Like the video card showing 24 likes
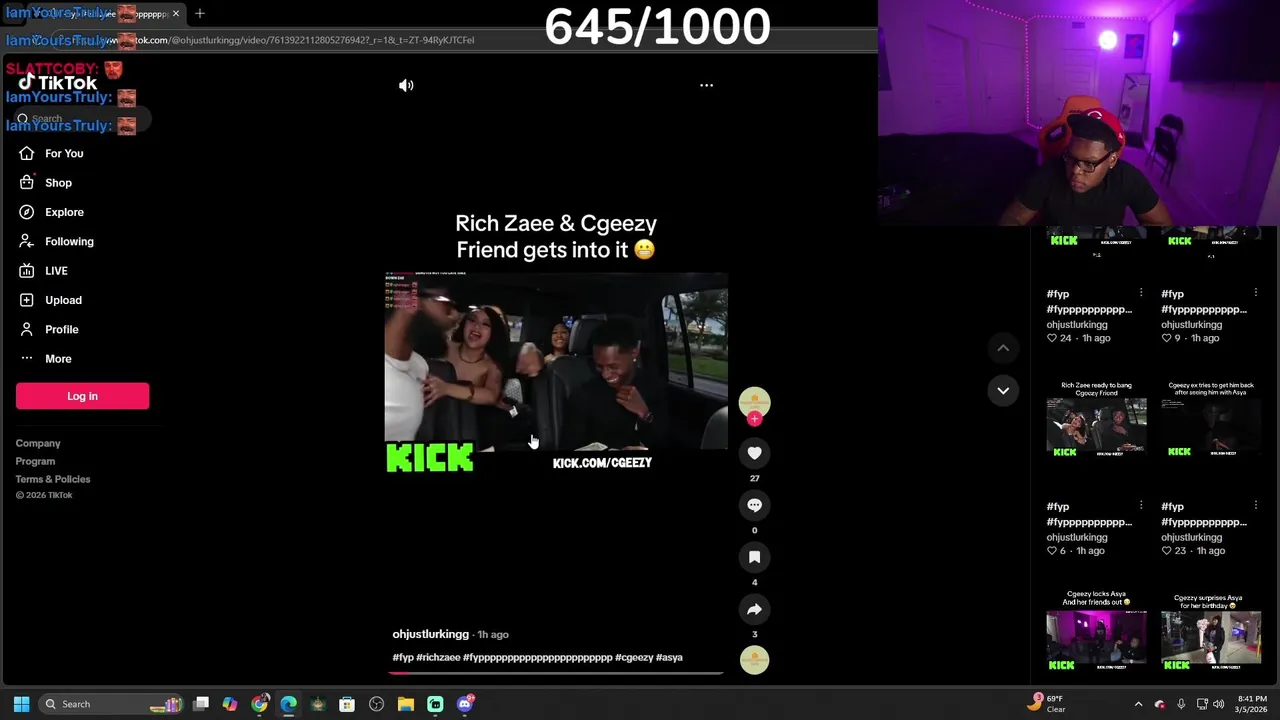Image resolution: width=1280 pixels, height=720 pixels. [1052, 339]
